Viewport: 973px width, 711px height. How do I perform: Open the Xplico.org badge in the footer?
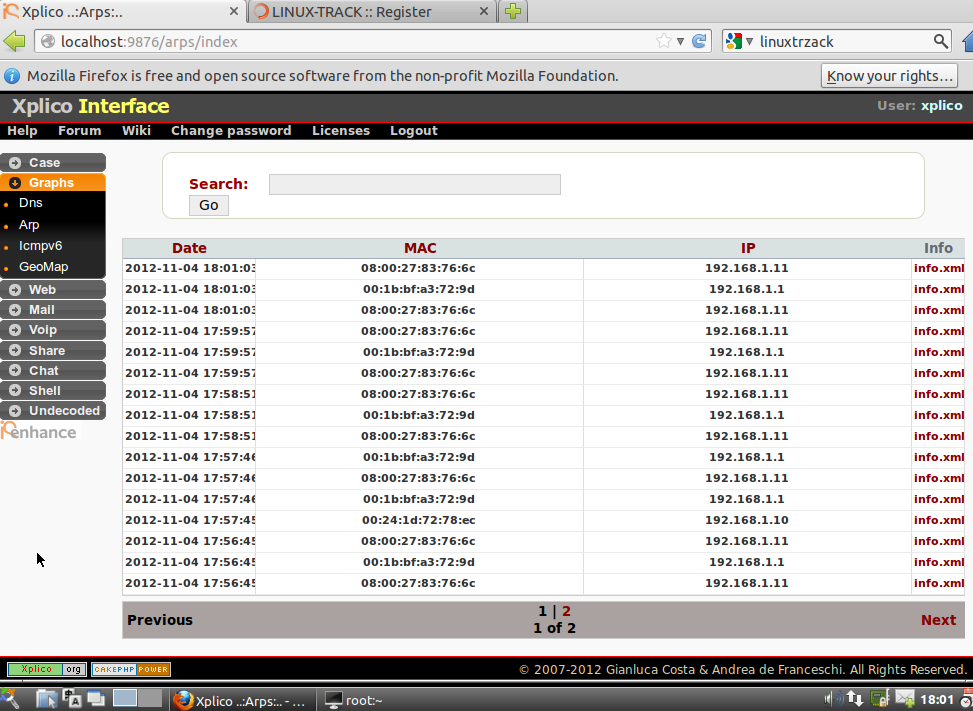47,669
